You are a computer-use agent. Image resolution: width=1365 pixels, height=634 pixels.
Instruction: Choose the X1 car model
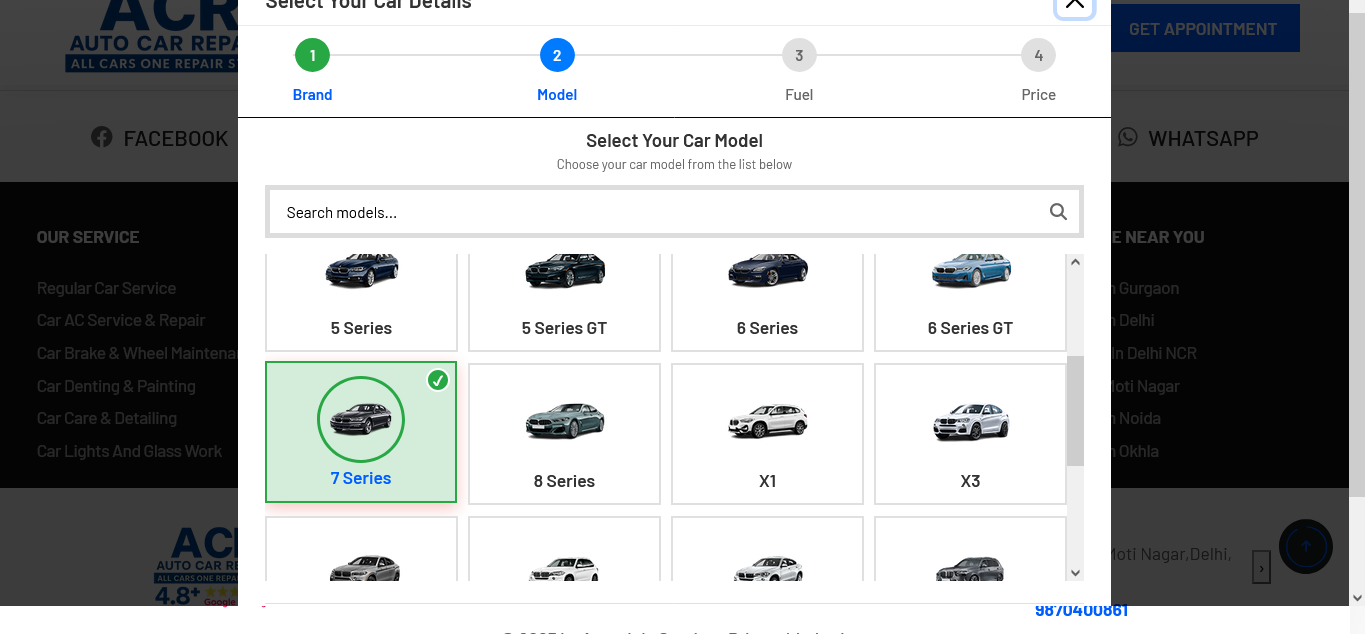(x=767, y=434)
